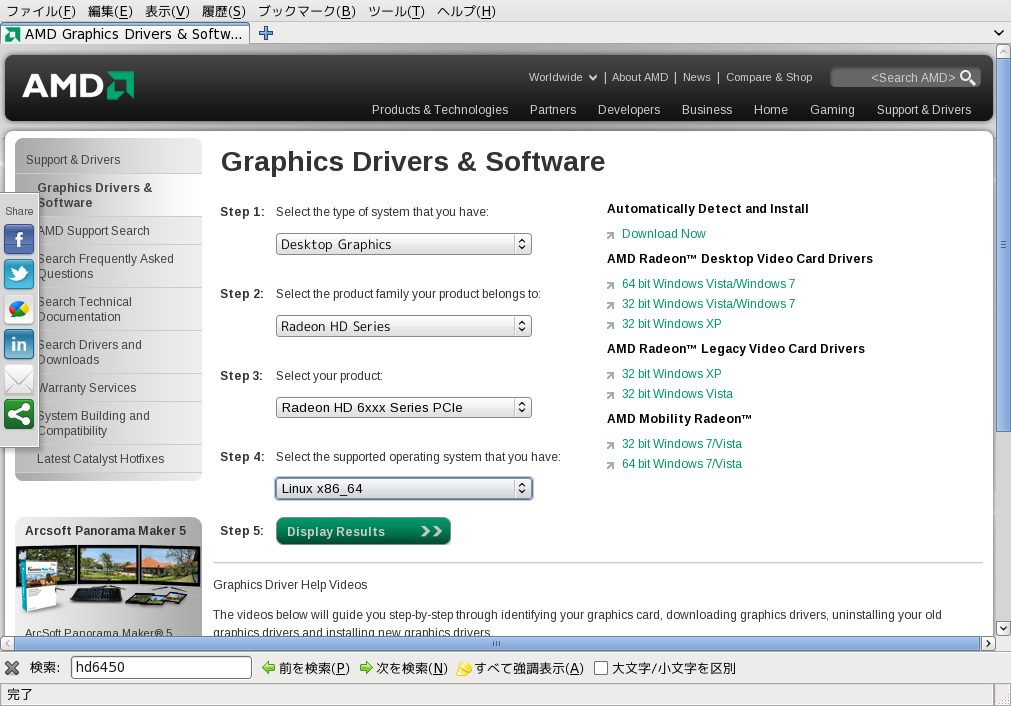The image size is (1011, 706).
Task: Open the ツール(T) menu
Action: coord(397,11)
